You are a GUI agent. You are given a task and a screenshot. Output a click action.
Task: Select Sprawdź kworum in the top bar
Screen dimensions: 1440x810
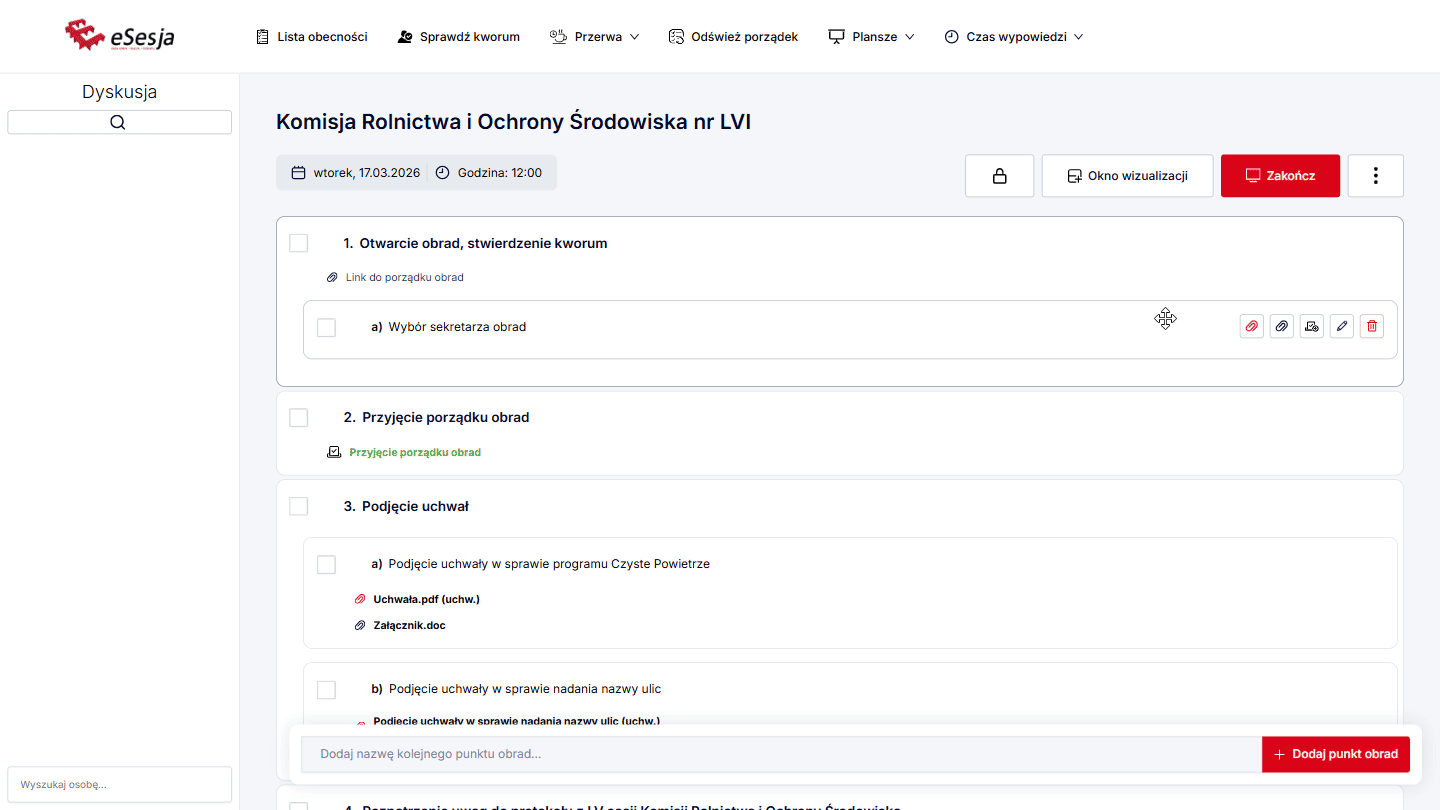459,37
